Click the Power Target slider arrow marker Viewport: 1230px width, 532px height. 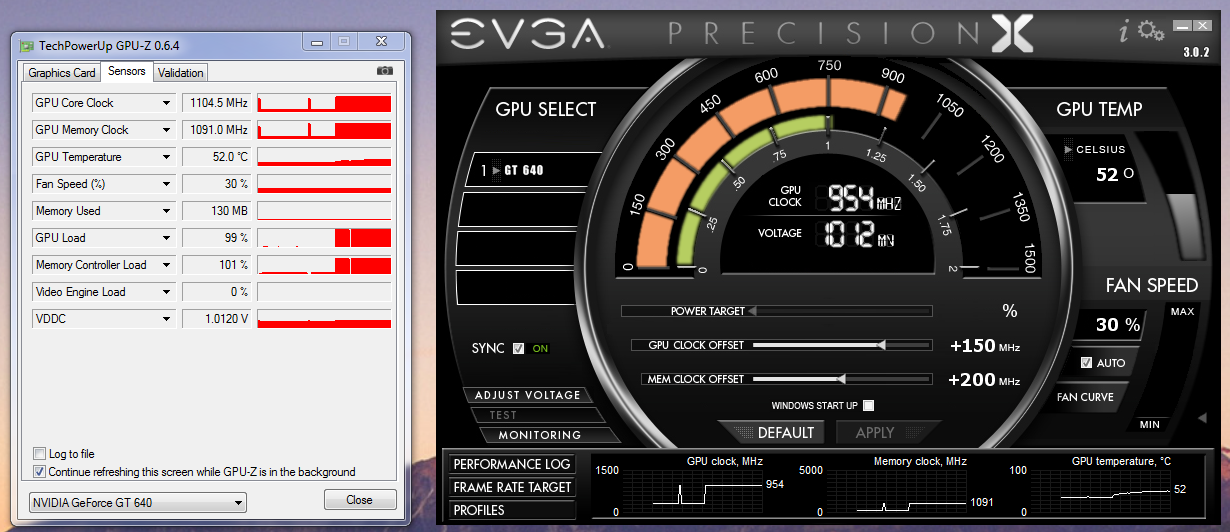coord(753,311)
